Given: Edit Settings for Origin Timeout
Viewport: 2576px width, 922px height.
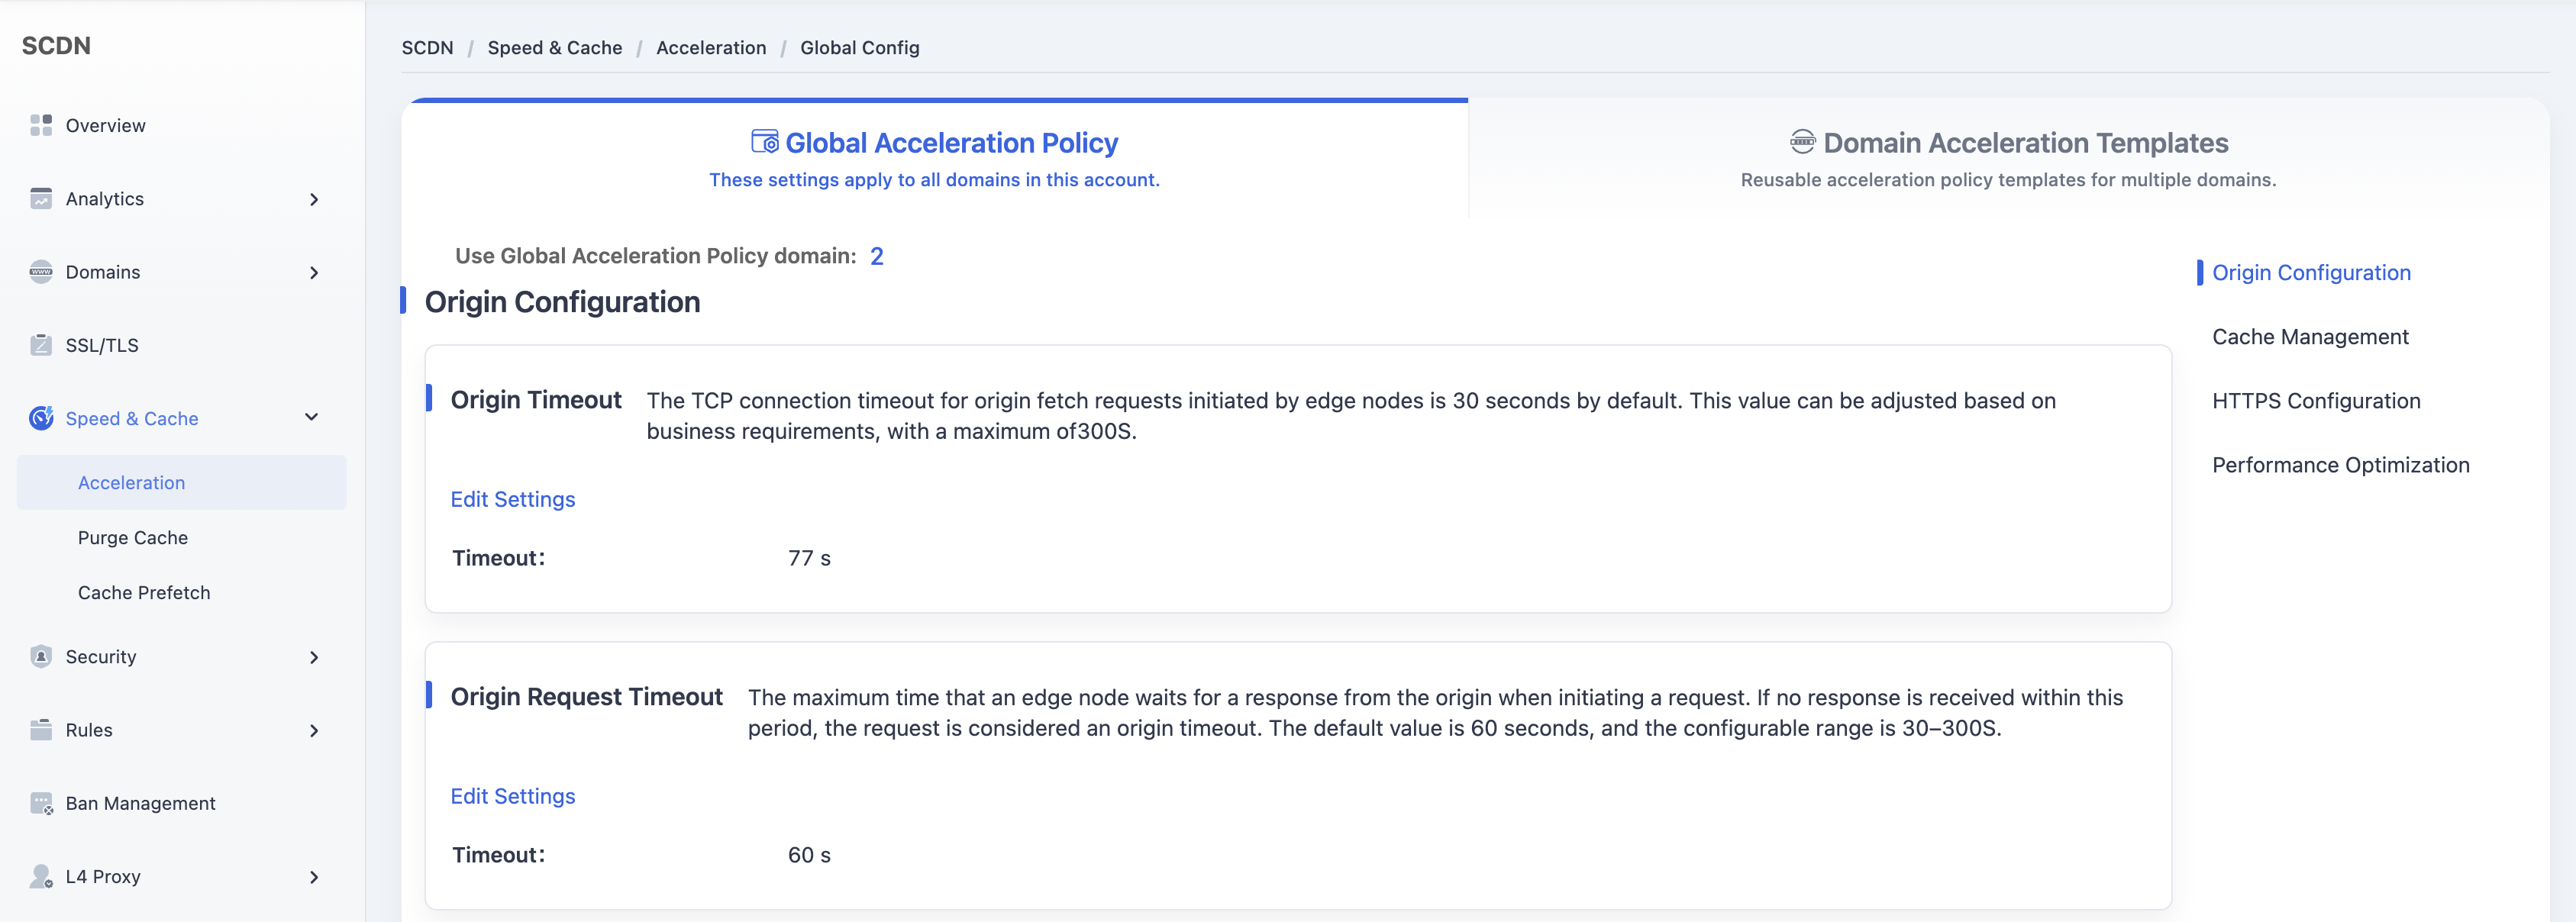Looking at the screenshot, I should [513, 499].
